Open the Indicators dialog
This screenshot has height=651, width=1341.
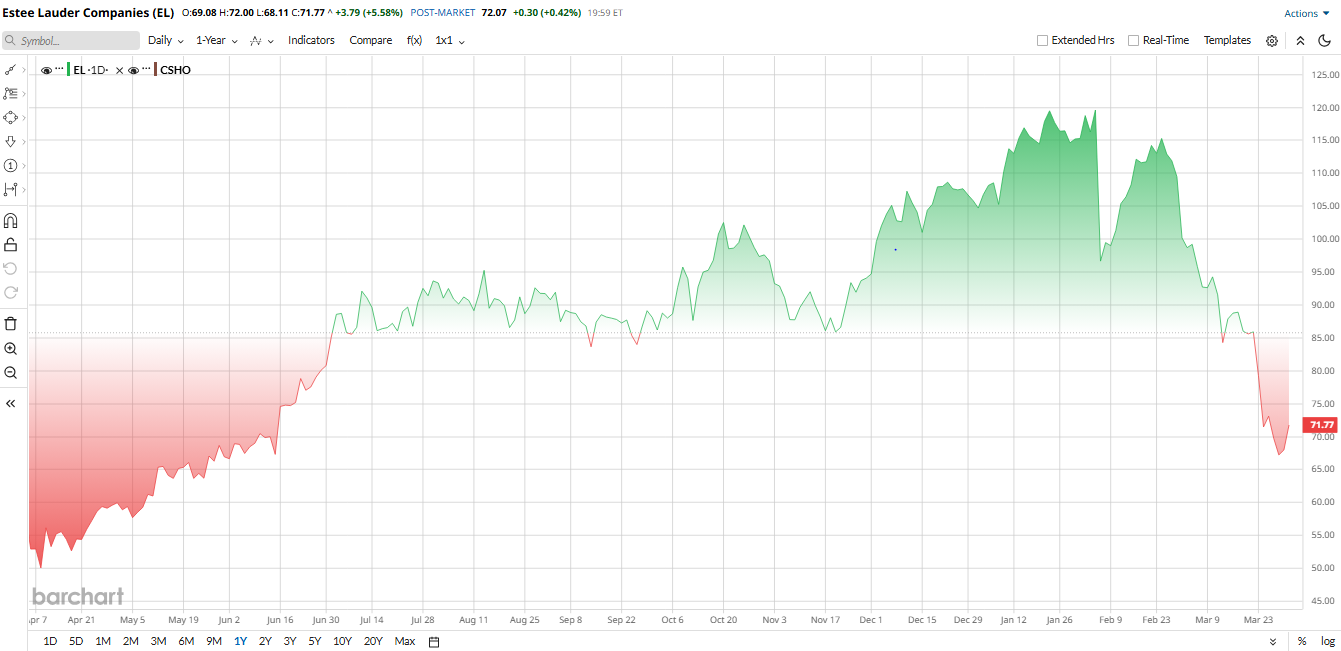311,40
